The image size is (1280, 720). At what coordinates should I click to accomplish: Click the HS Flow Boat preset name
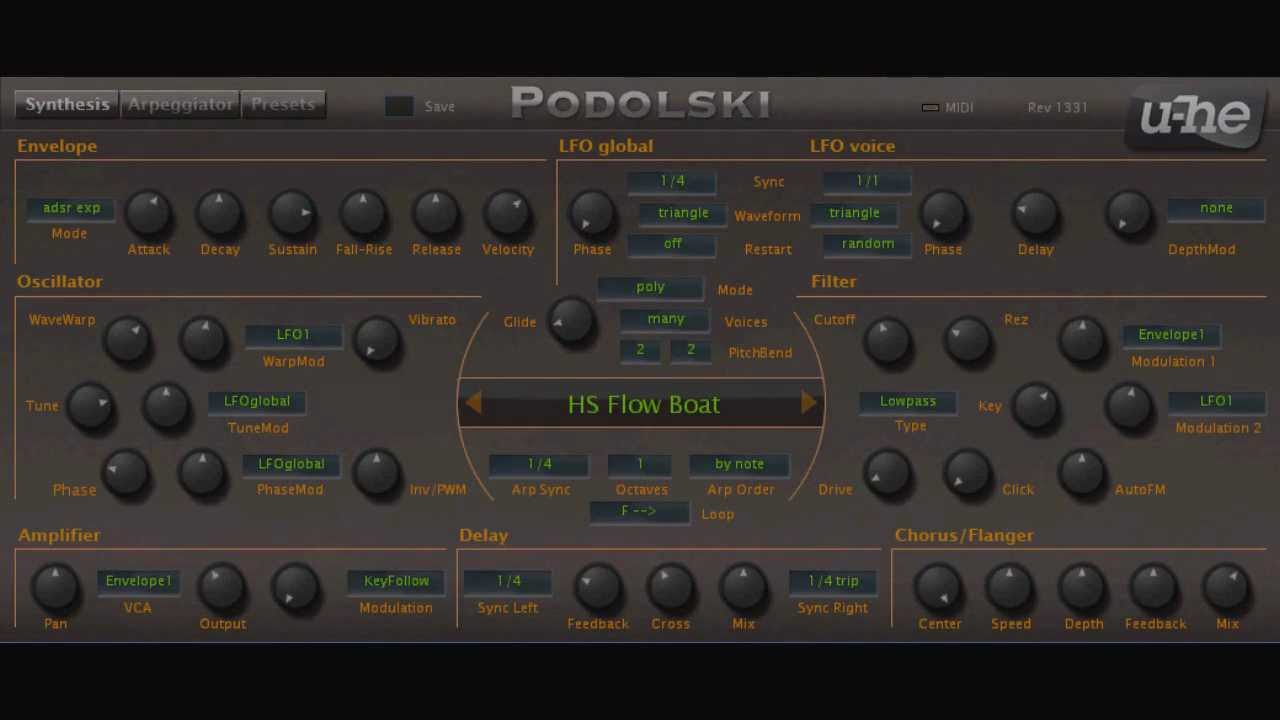coord(643,404)
